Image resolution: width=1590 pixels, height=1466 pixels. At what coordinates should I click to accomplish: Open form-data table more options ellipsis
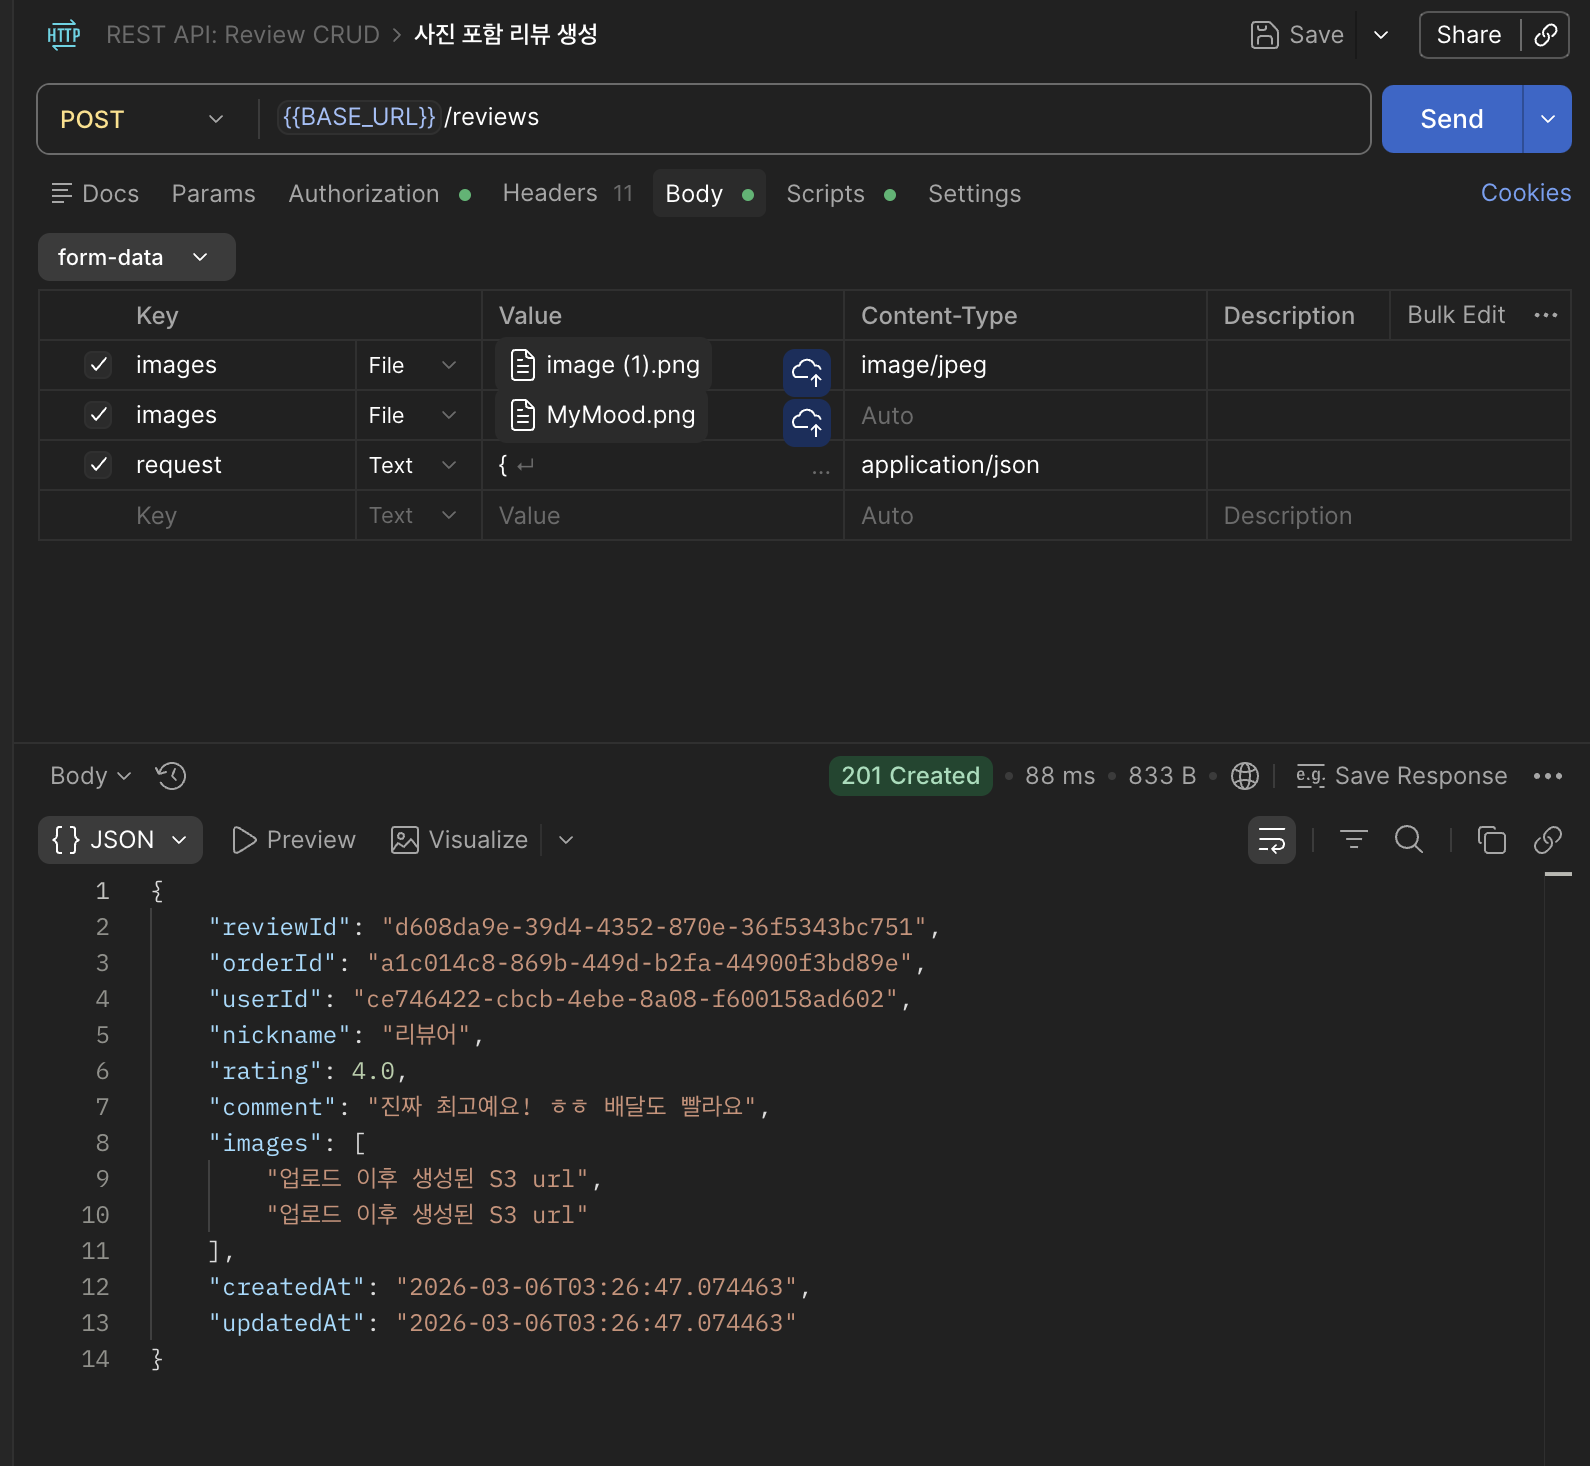[1546, 315]
